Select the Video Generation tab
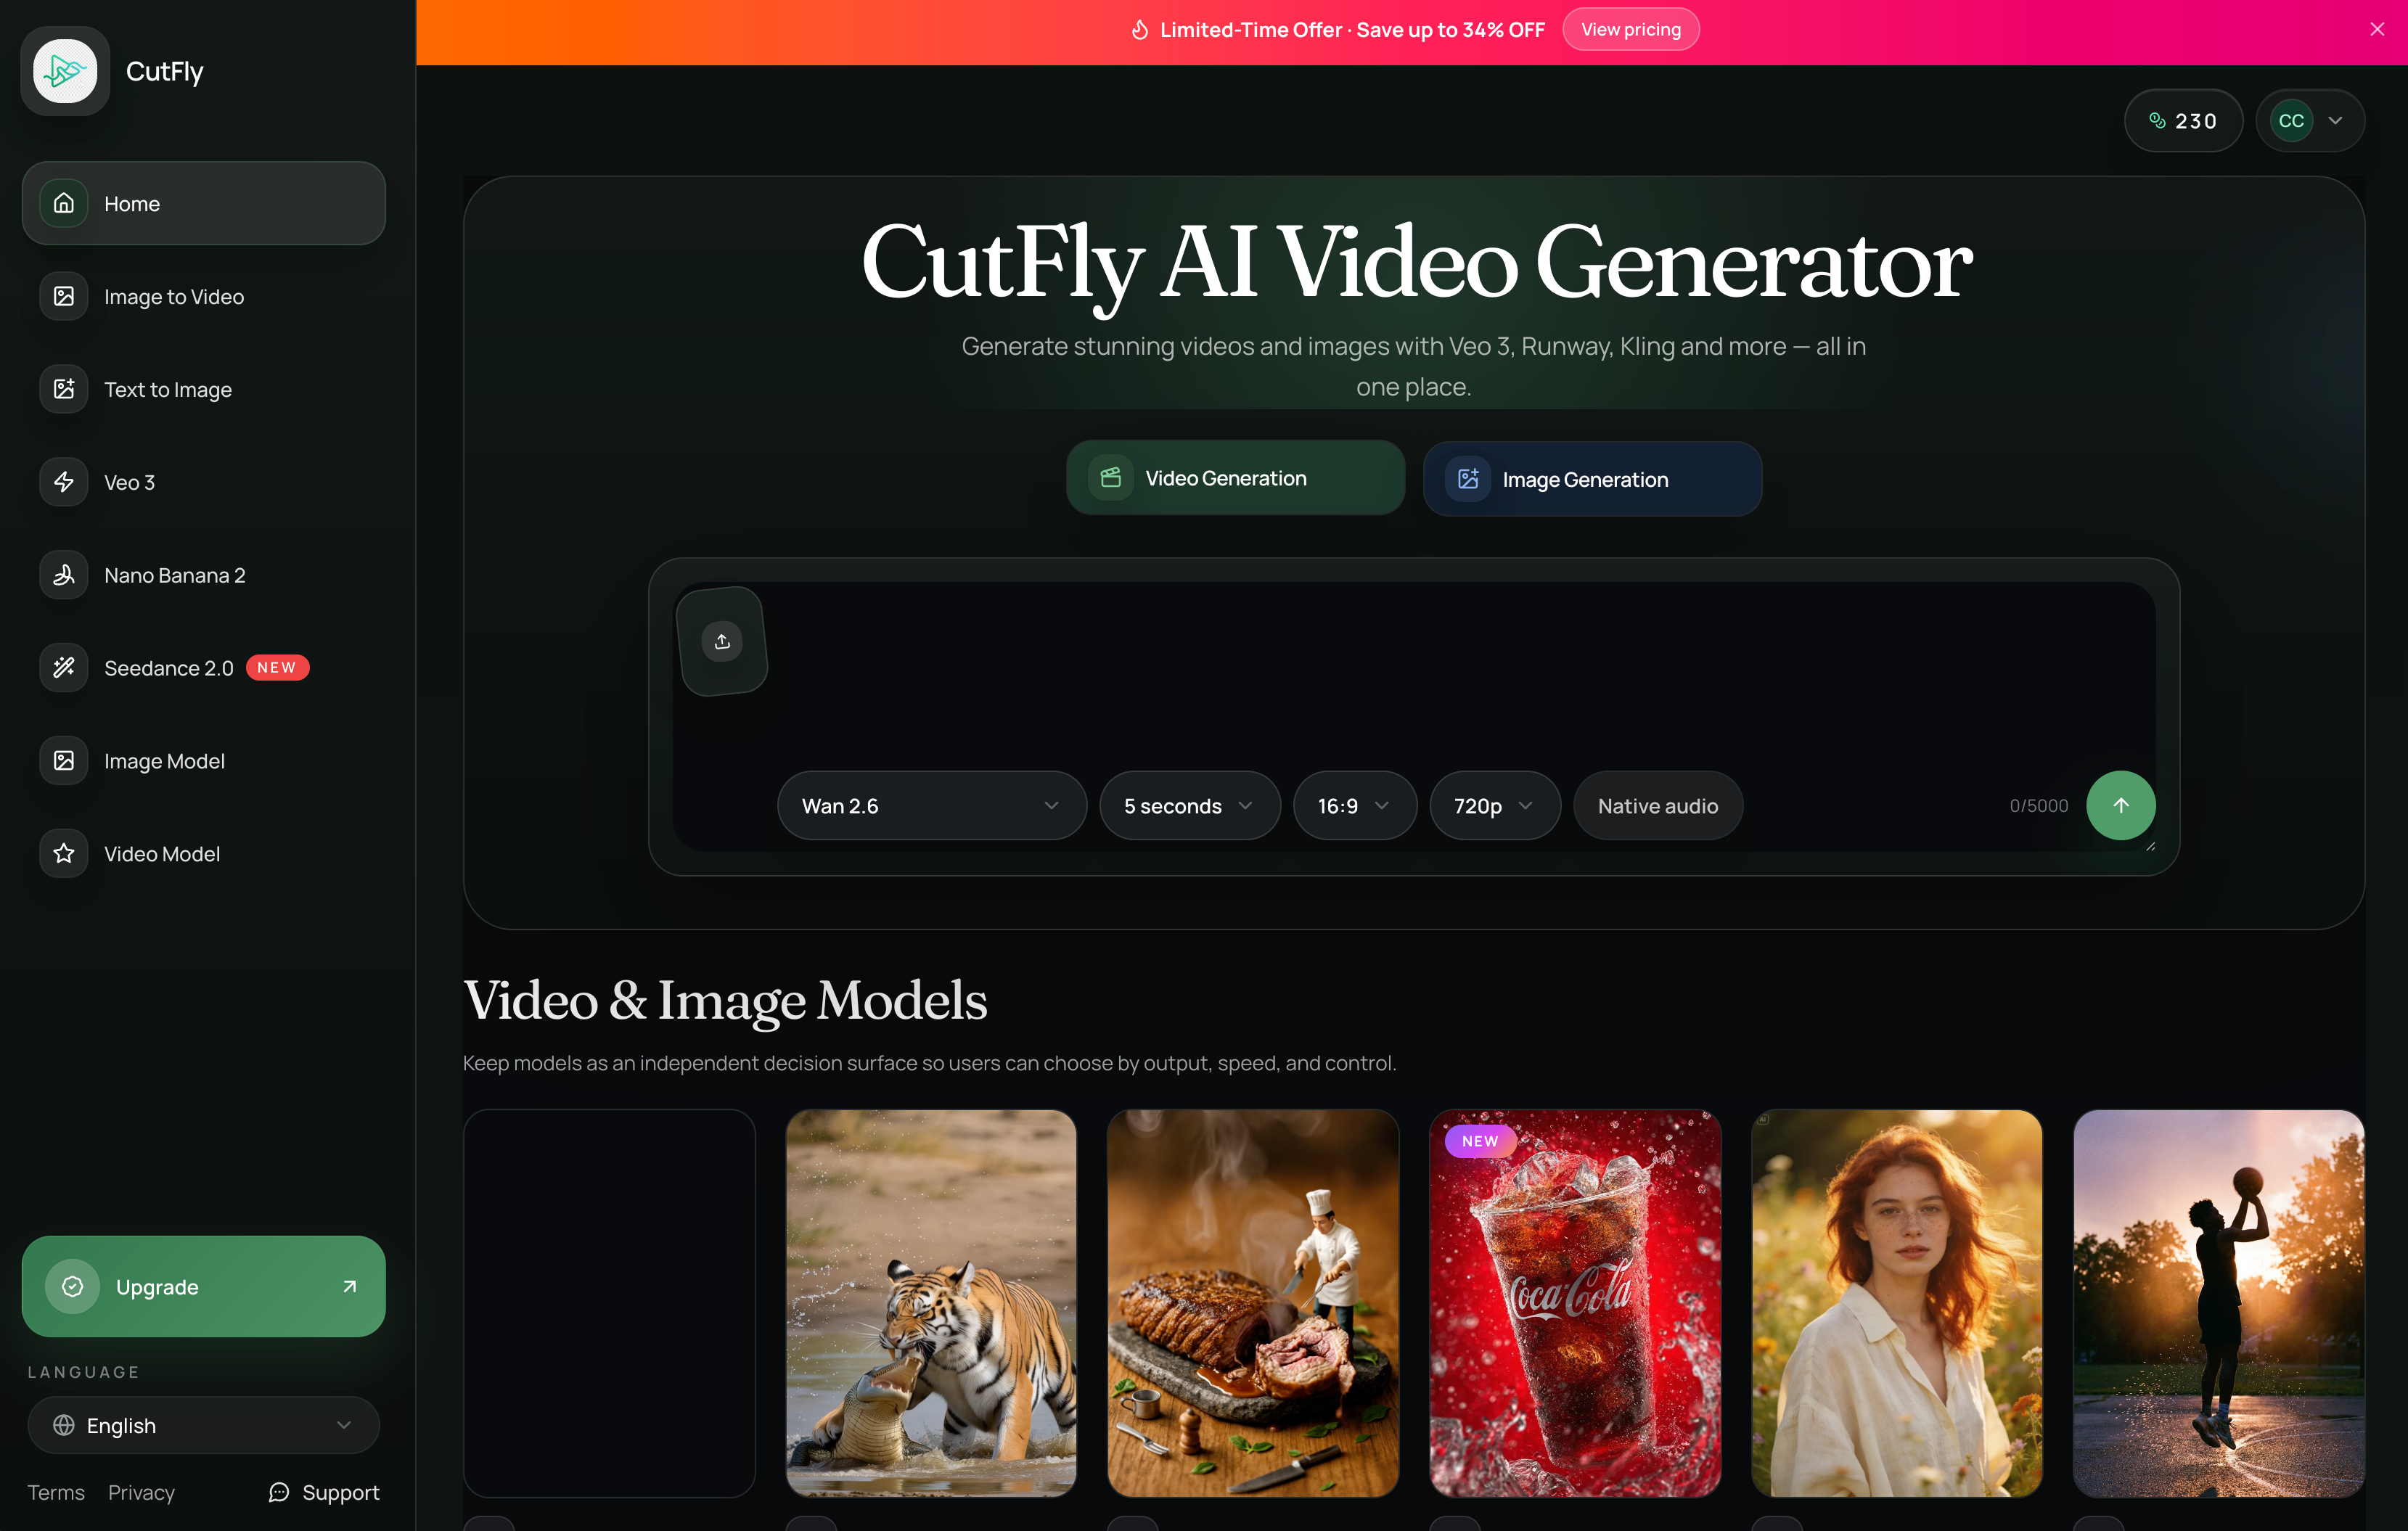 click(1234, 477)
